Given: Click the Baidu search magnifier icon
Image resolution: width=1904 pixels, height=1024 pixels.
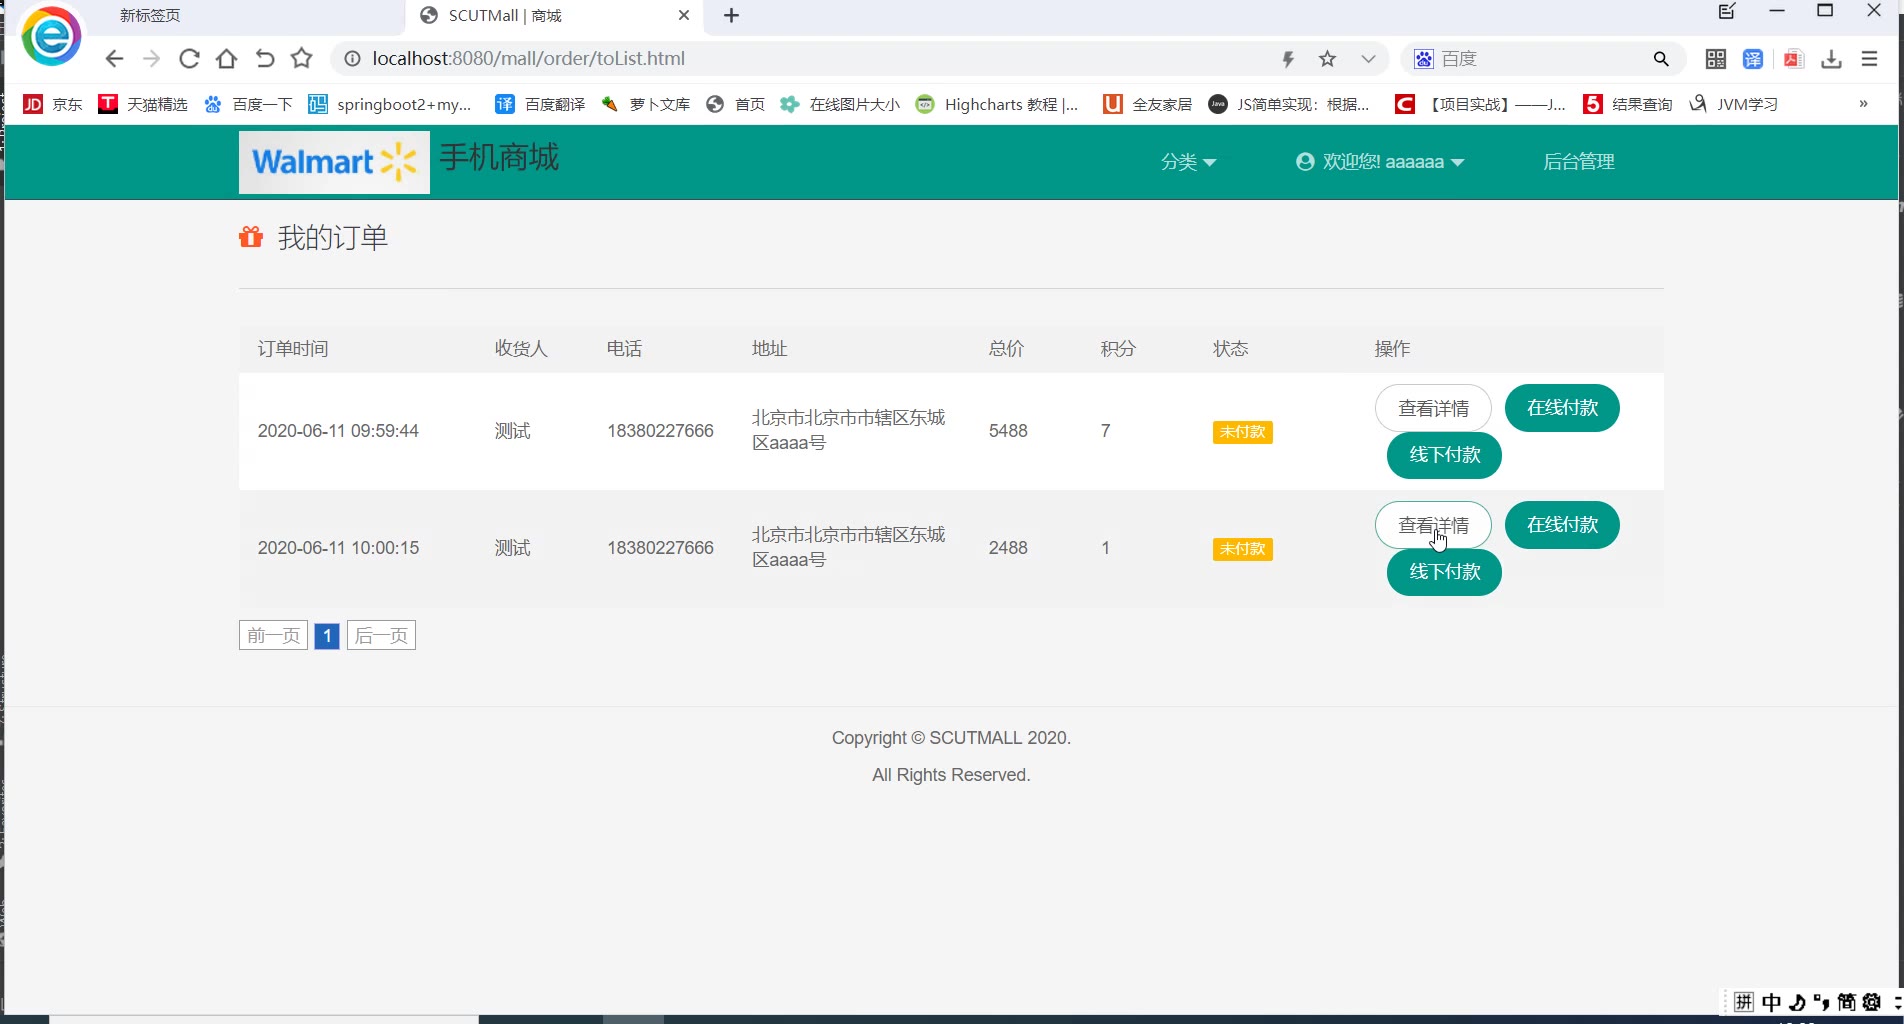Looking at the screenshot, I should coord(1661,59).
